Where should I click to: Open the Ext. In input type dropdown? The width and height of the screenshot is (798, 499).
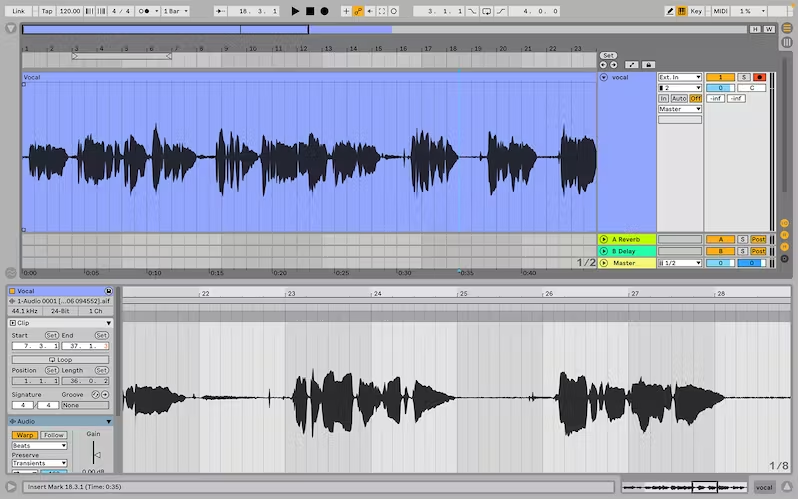(x=680, y=77)
